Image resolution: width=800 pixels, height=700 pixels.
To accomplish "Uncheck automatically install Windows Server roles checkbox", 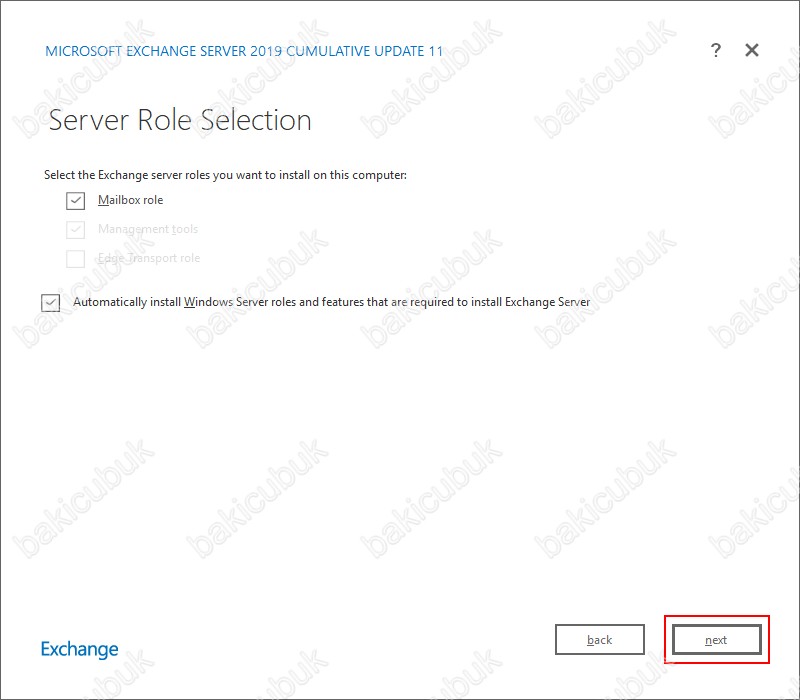I will click(51, 302).
